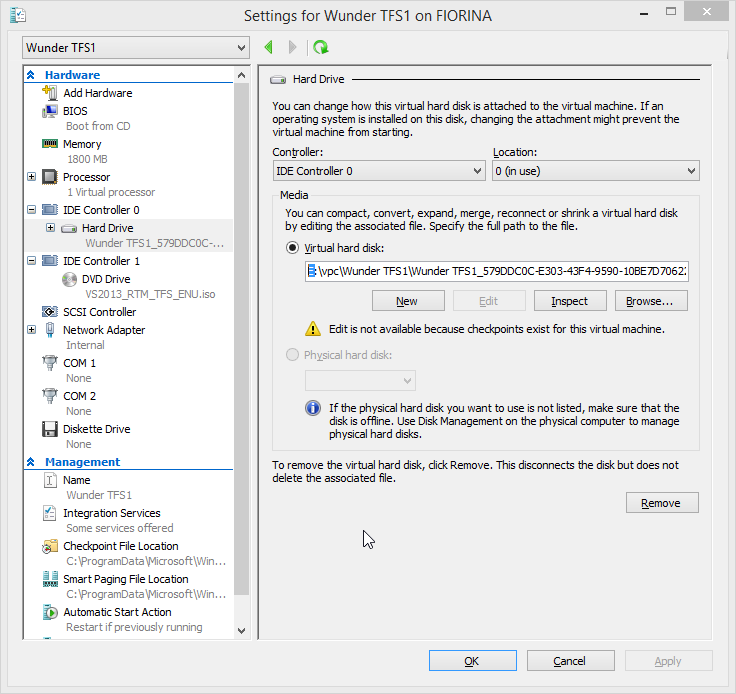Click the green refresh icon

pos(321,47)
